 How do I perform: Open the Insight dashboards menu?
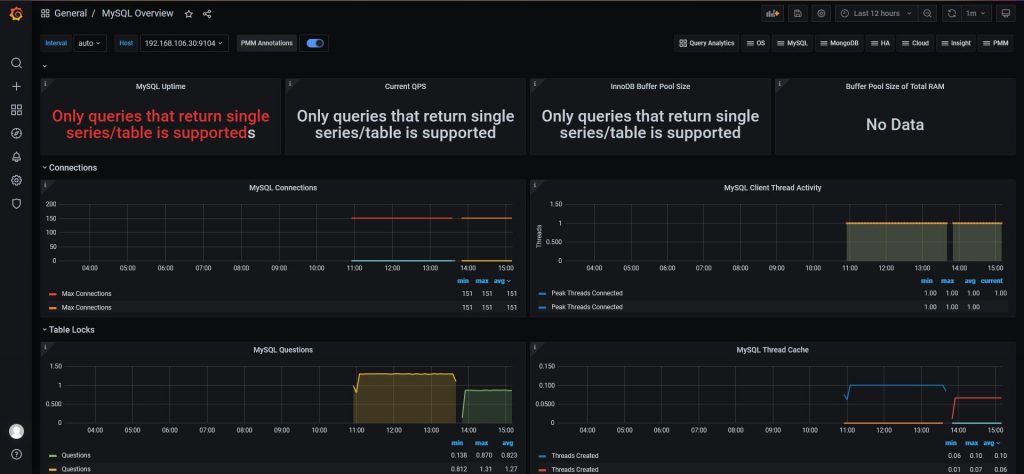click(x=955, y=43)
